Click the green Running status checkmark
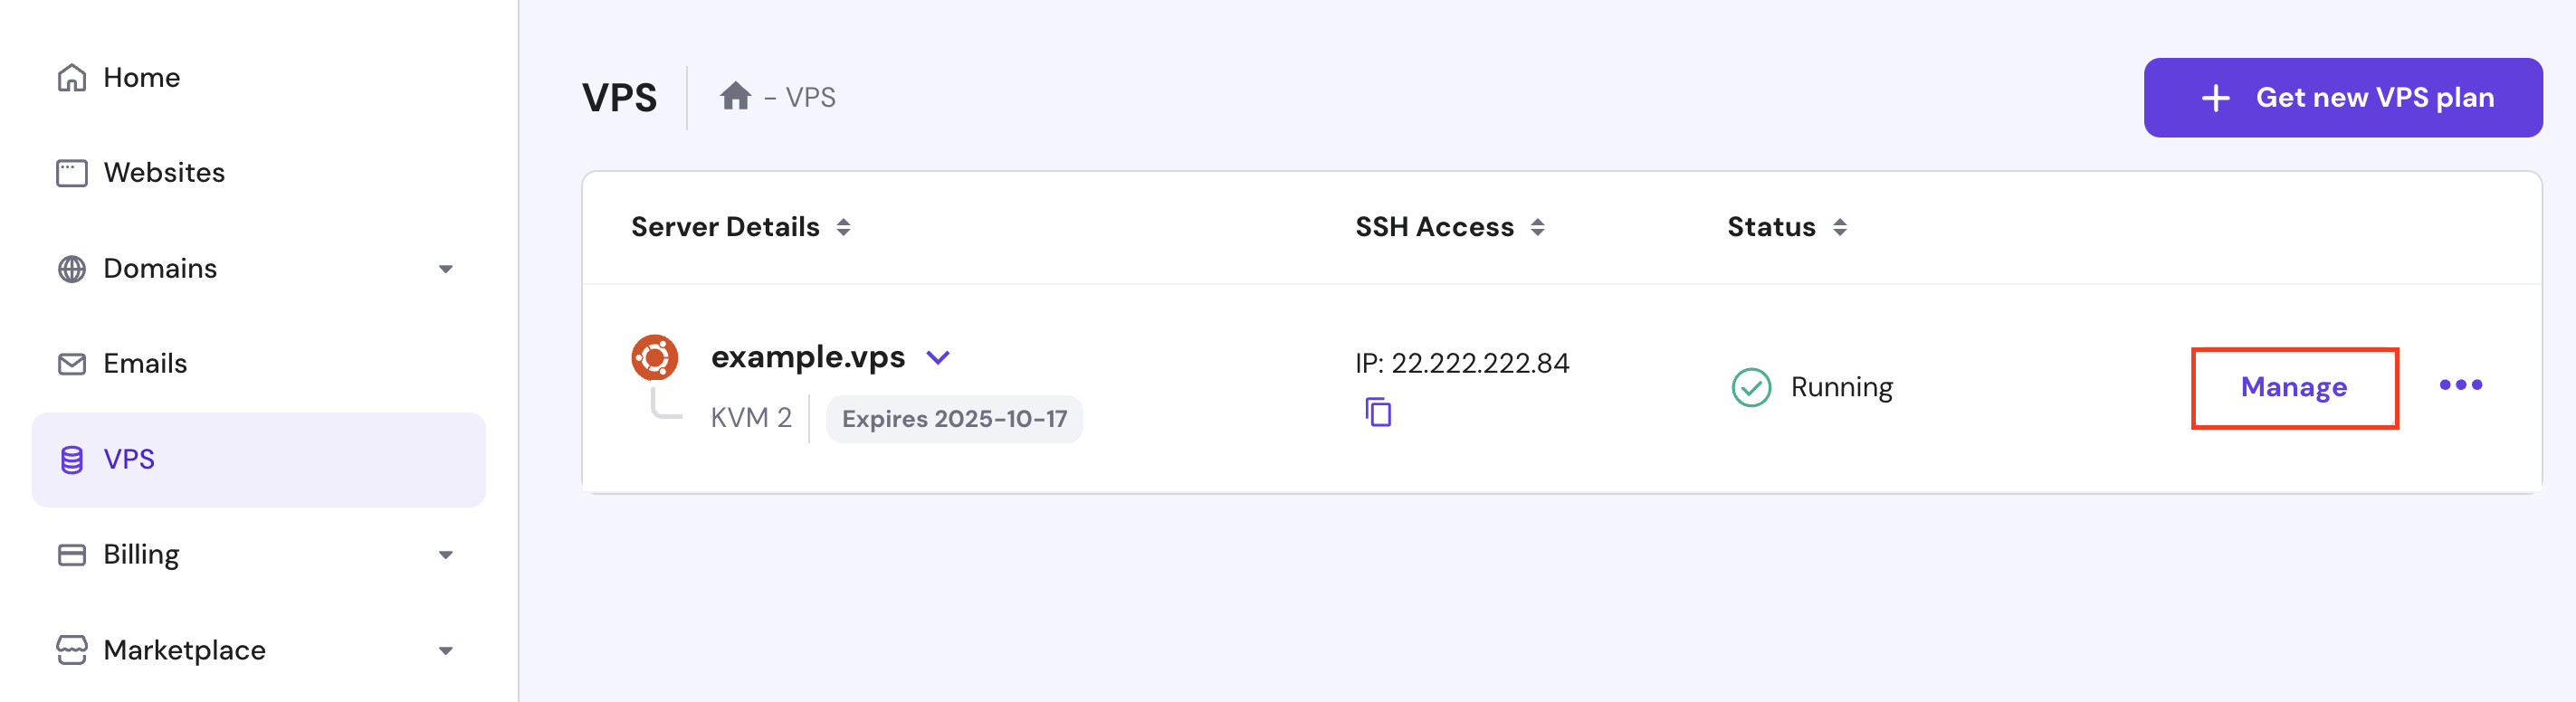This screenshot has height=702, width=2576. tap(1751, 387)
